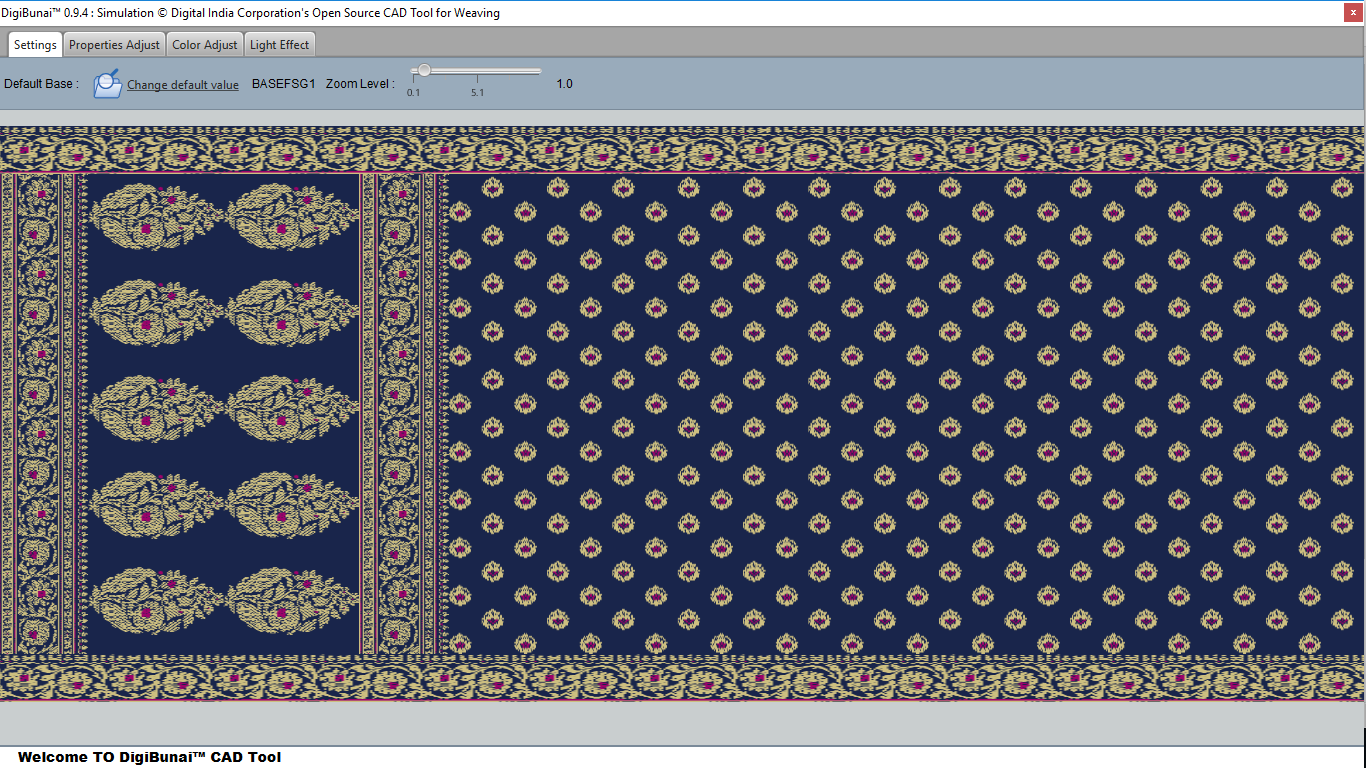
Task: Close the DigiBunai simulation window
Action: (1352, 13)
